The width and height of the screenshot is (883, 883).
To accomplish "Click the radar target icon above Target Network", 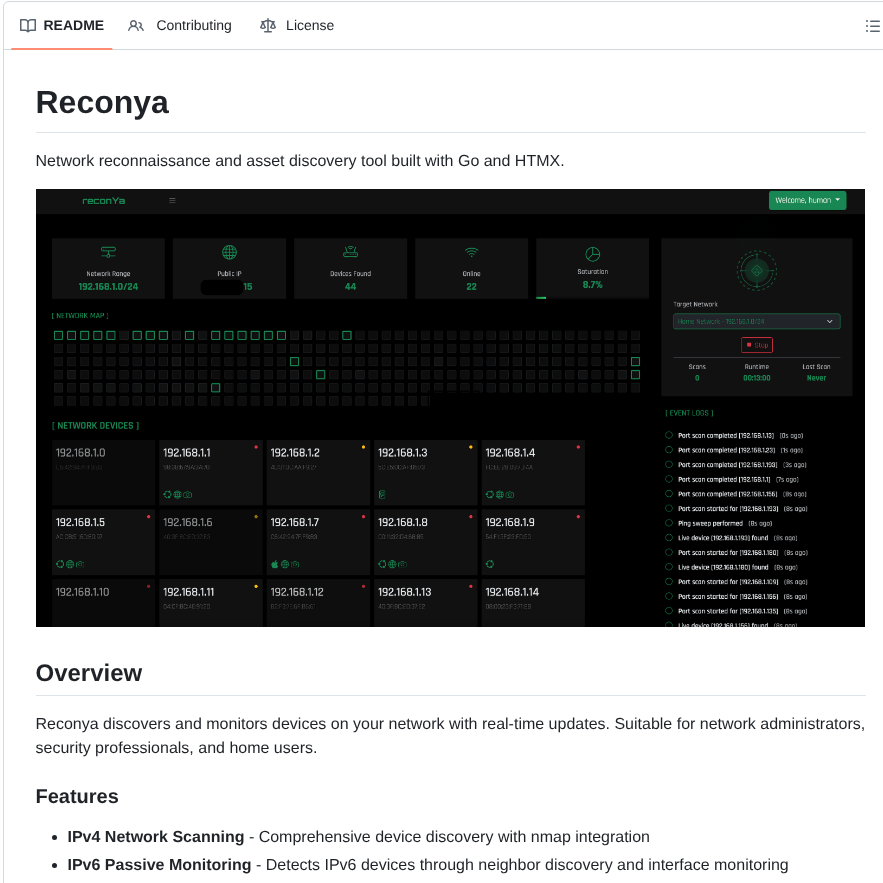I will point(757,271).
